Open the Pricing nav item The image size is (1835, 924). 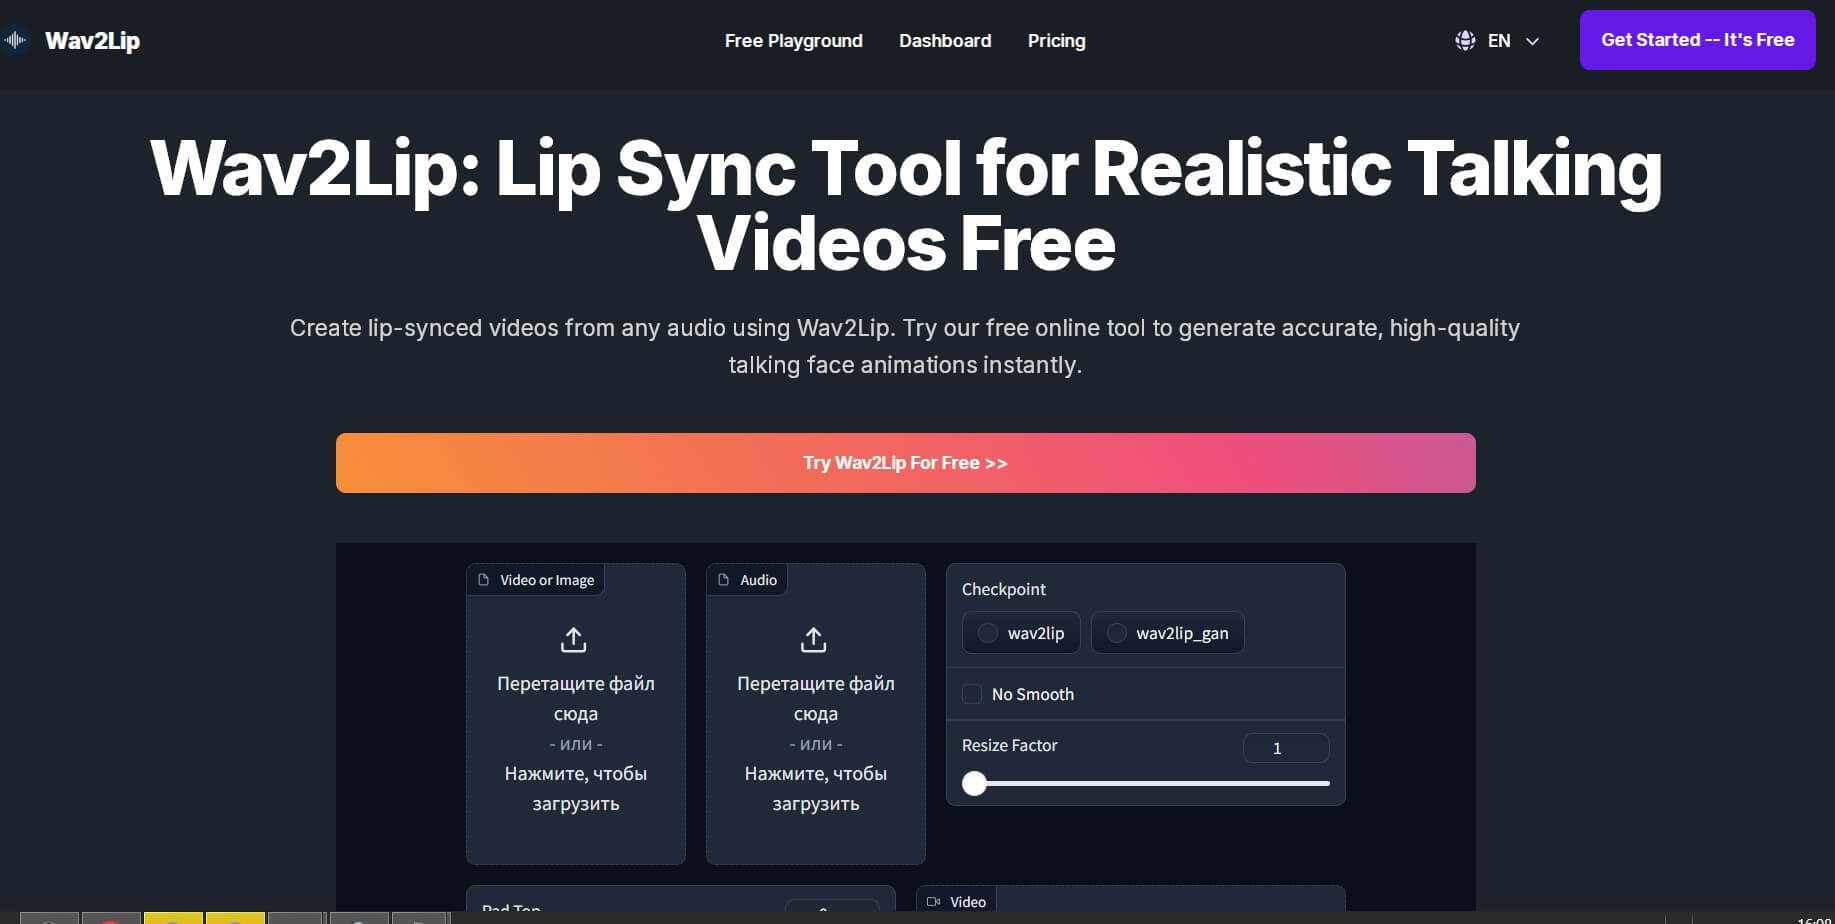coord(1056,41)
